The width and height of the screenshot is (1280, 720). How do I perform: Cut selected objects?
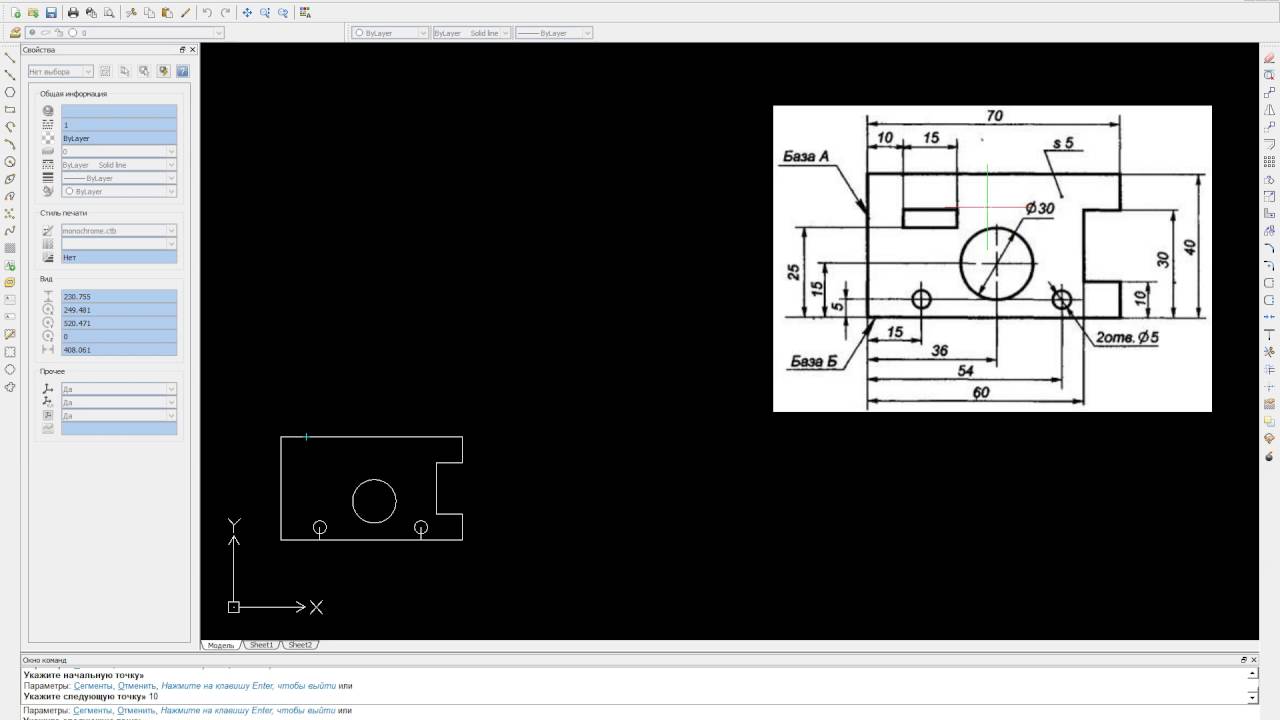coord(131,13)
